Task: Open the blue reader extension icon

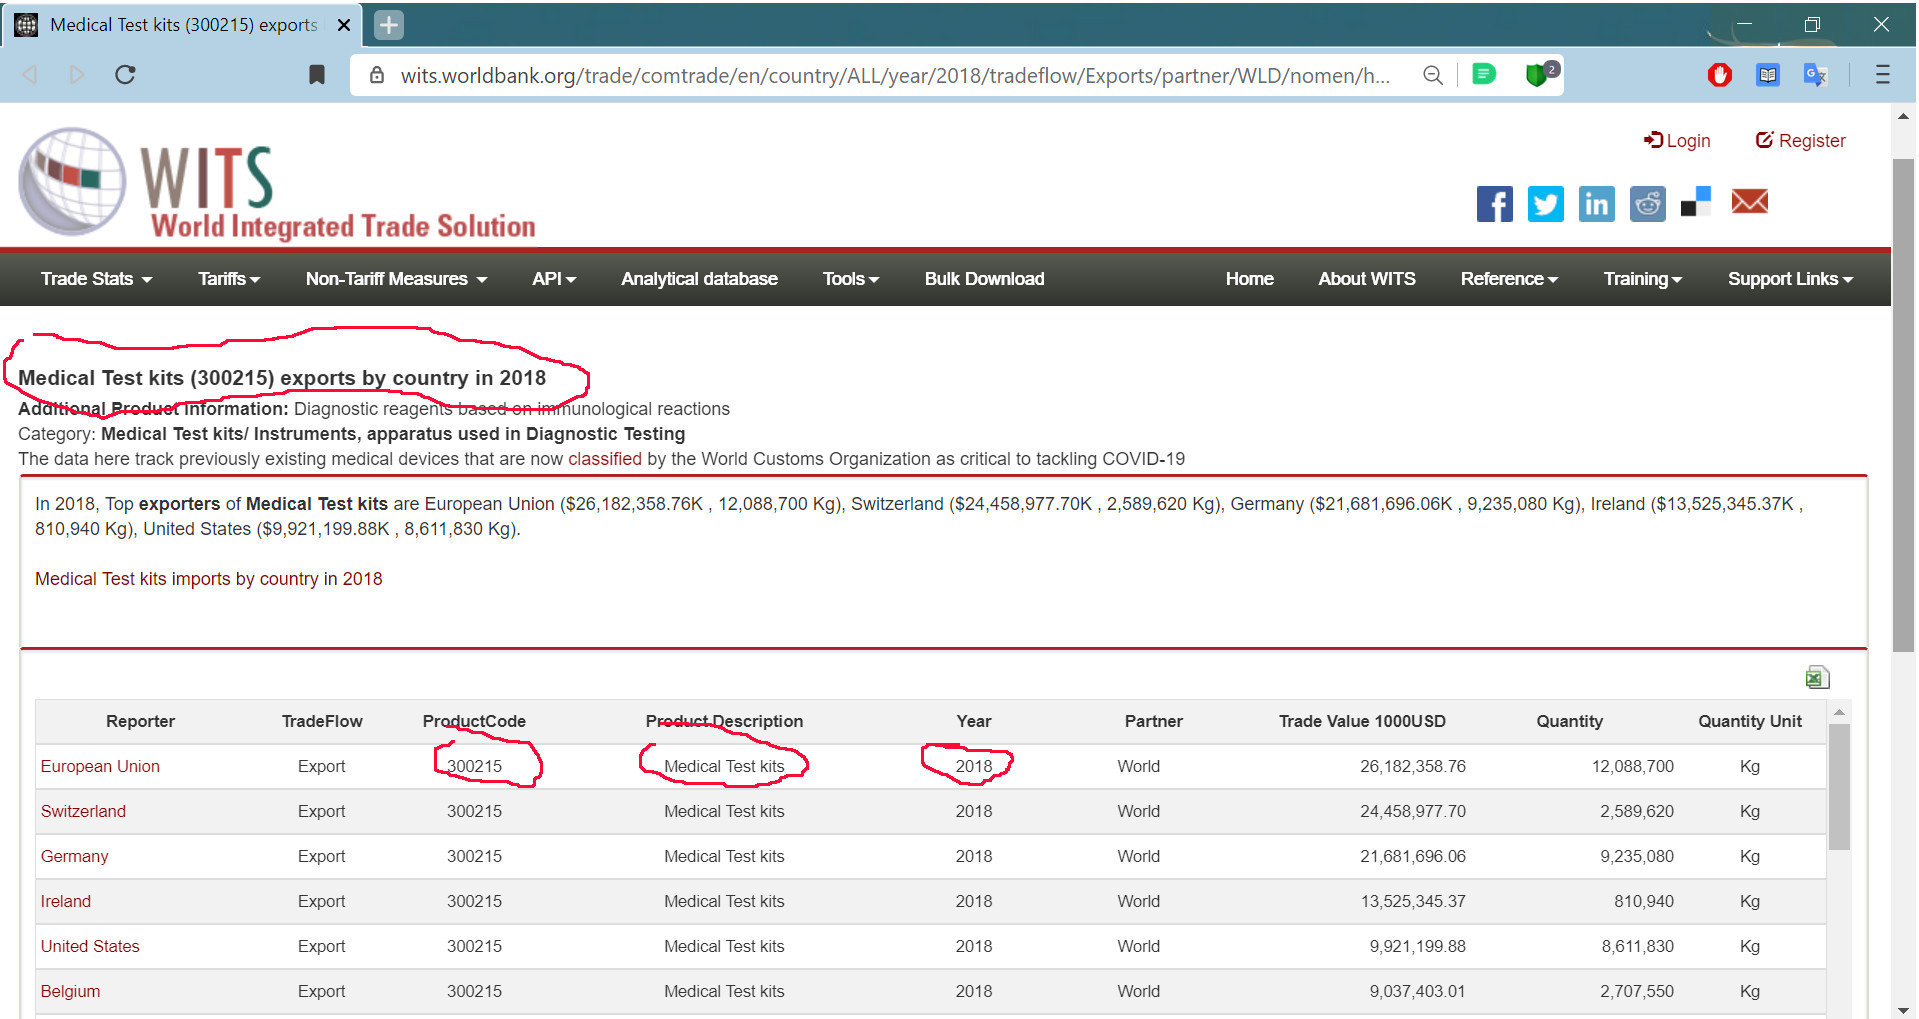Action: [x=1767, y=75]
